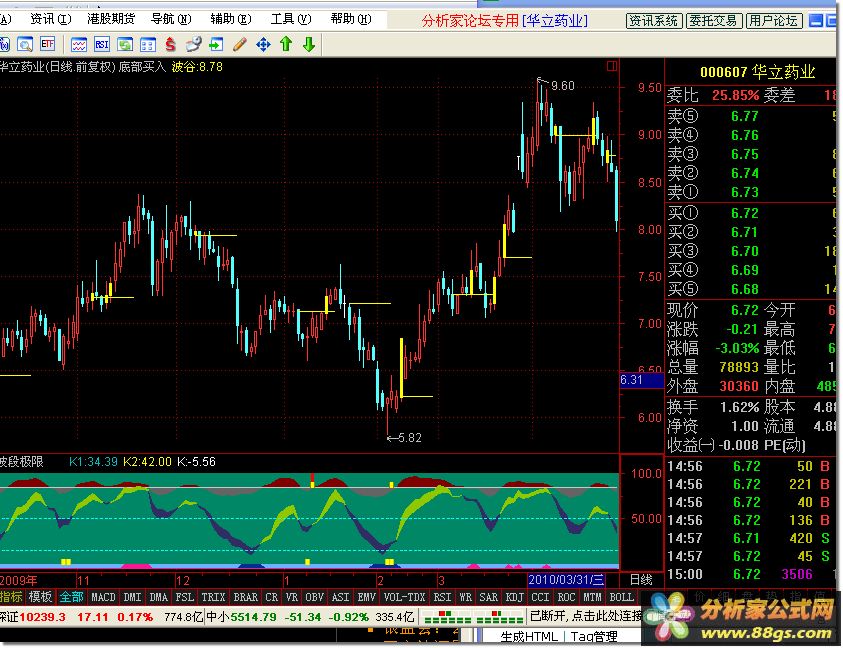Image resolution: width=843 pixels, height=648 pixels.
Task: Click the 2010/03/31/三 date marker
Action: 566,580
